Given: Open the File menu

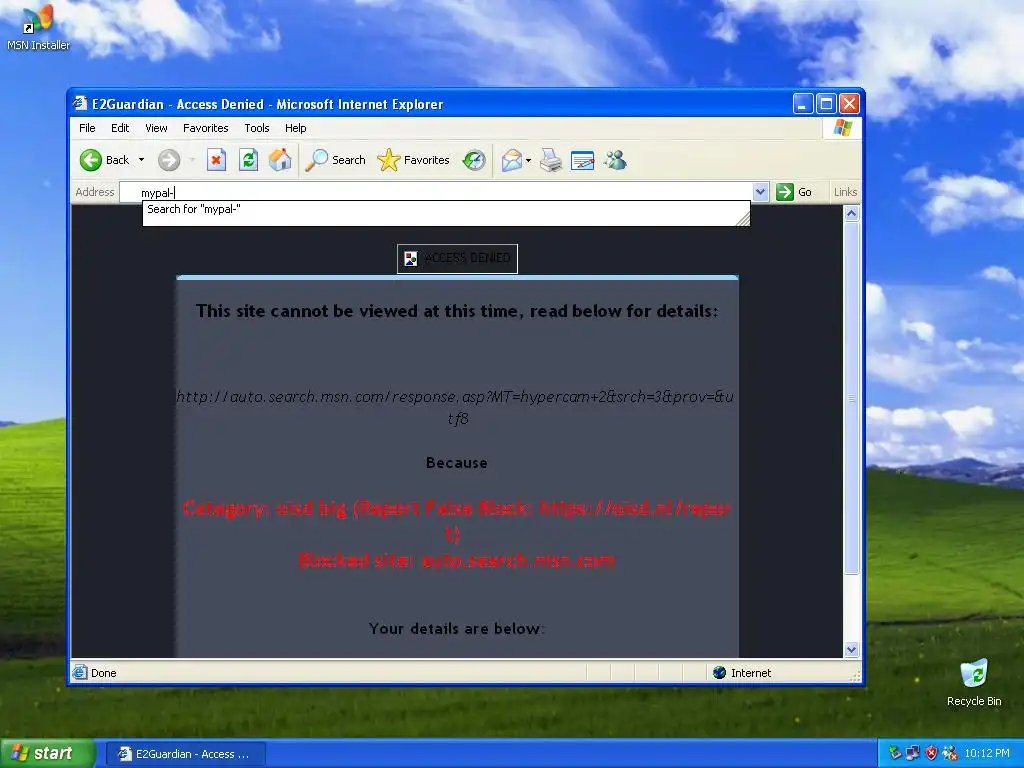Looking at the screenshot, I should tap(87, 128).
